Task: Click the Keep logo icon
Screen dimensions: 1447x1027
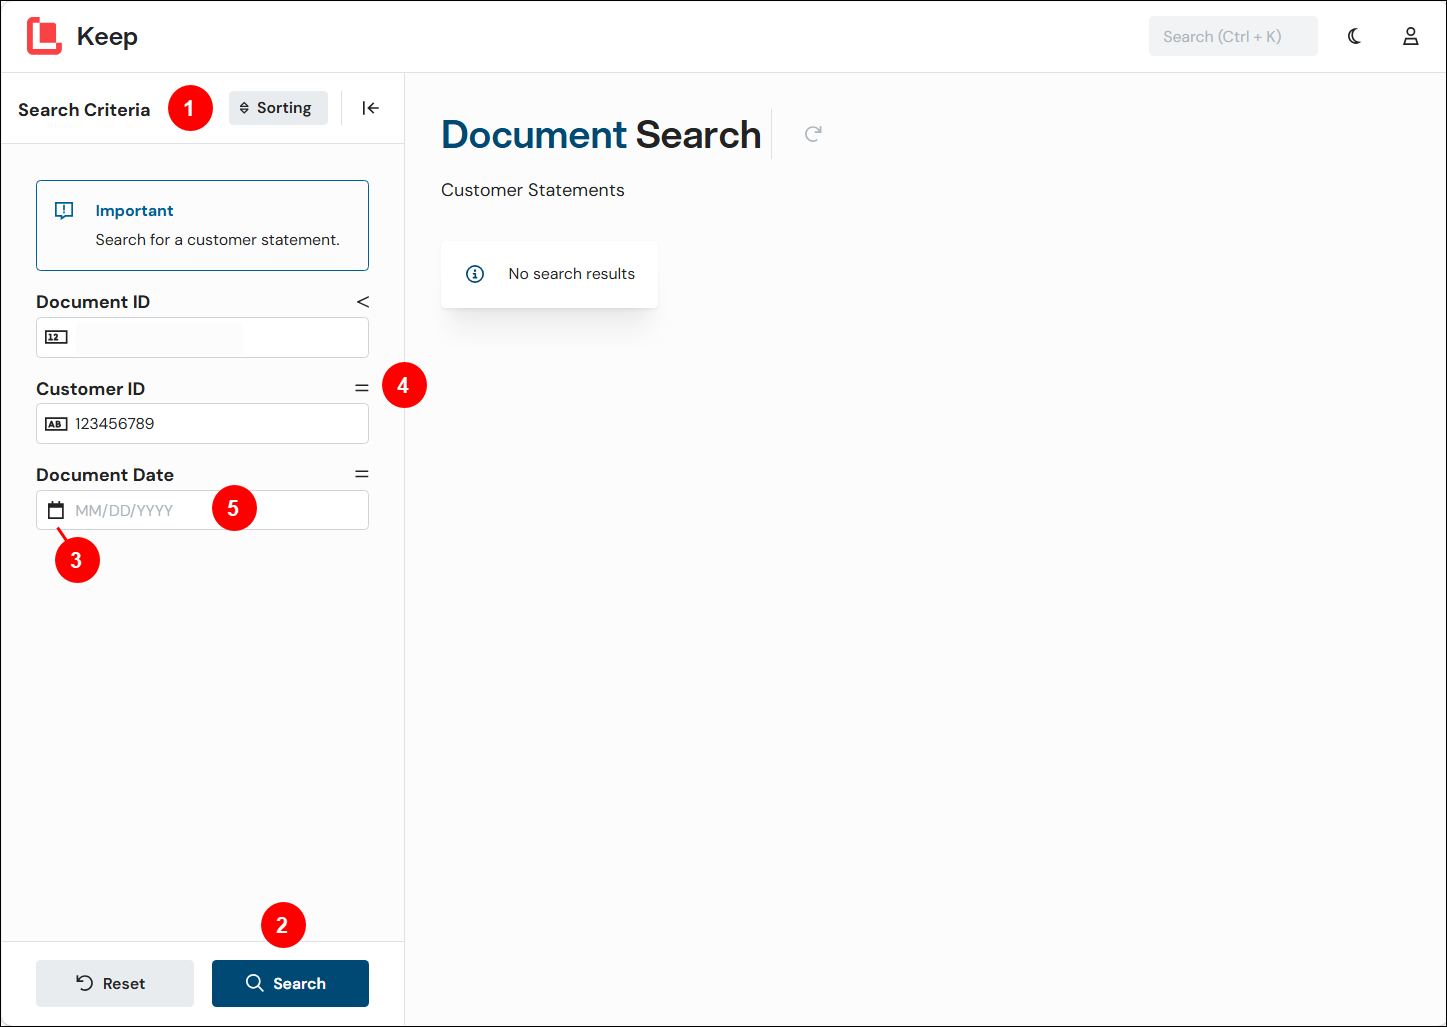Action: (44, 36)
